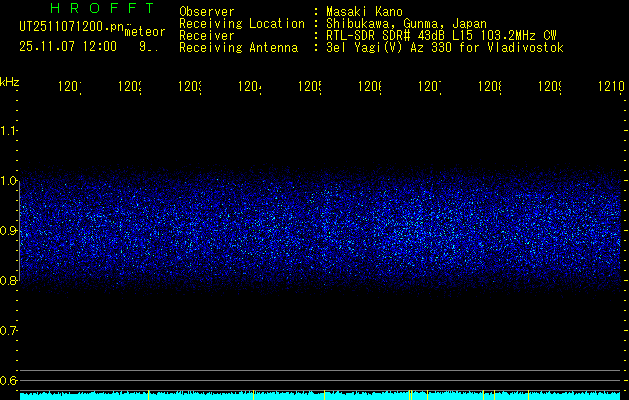This screenshot has height=400, width=629.
Task: Click the blue noise band in spectrogram
Action: 320,230
